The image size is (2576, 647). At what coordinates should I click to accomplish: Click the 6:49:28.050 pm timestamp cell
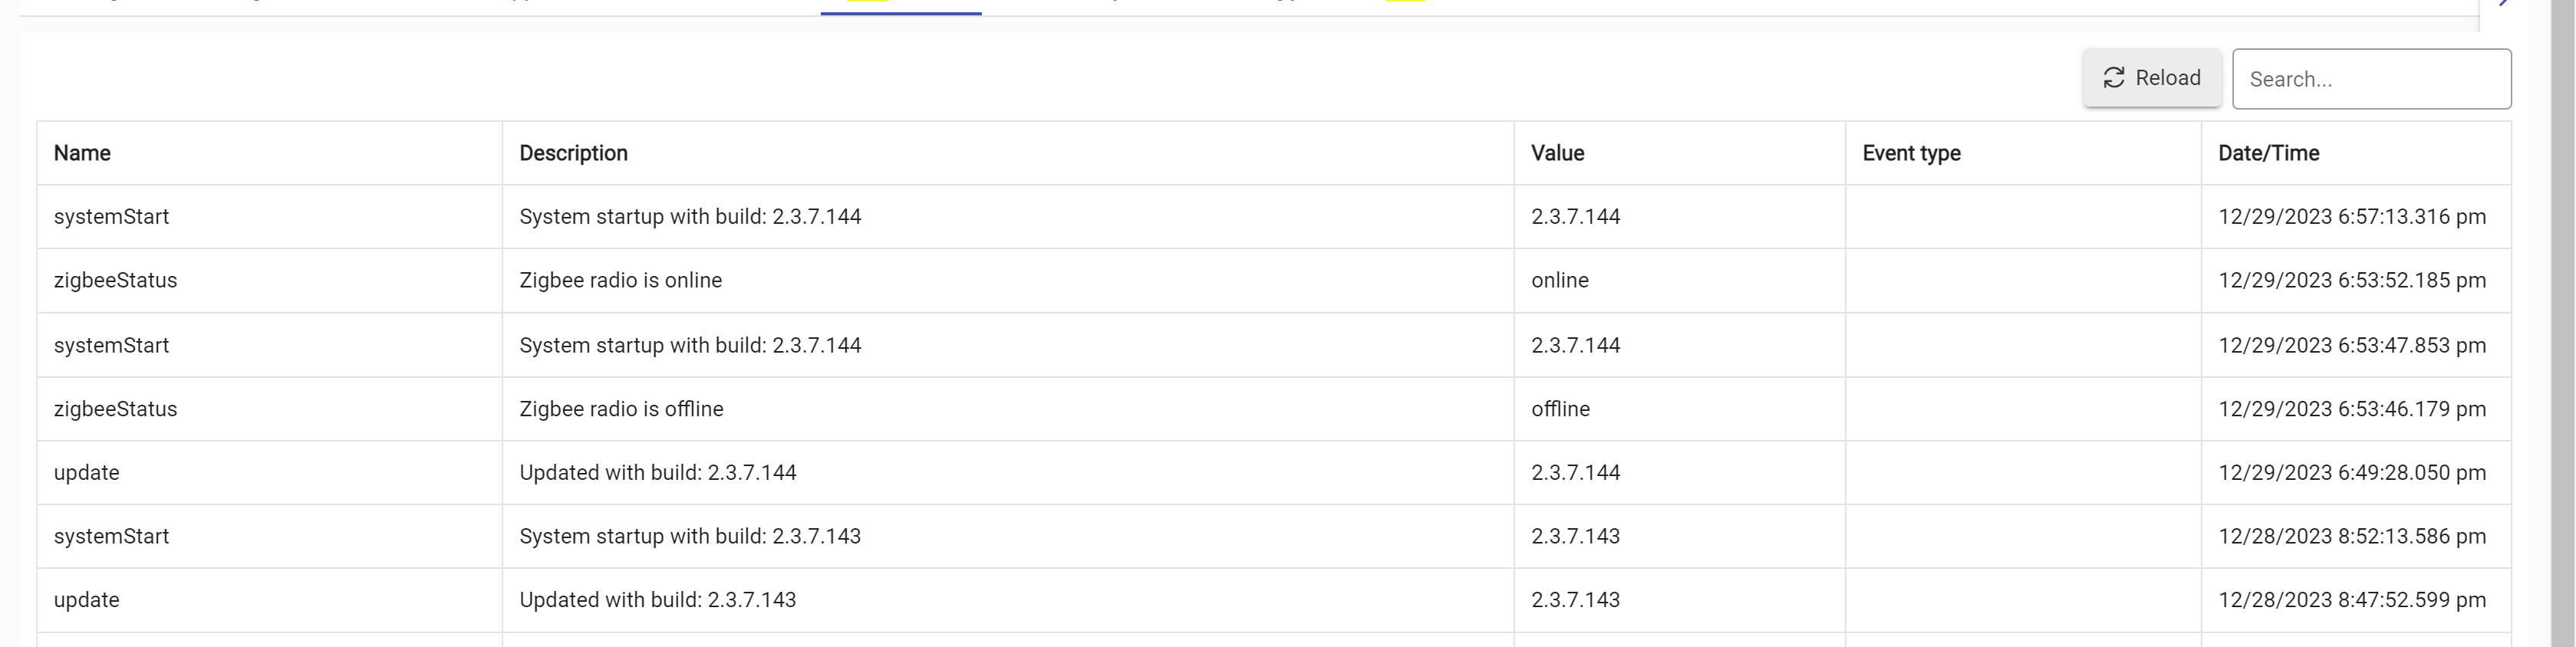2351,472
